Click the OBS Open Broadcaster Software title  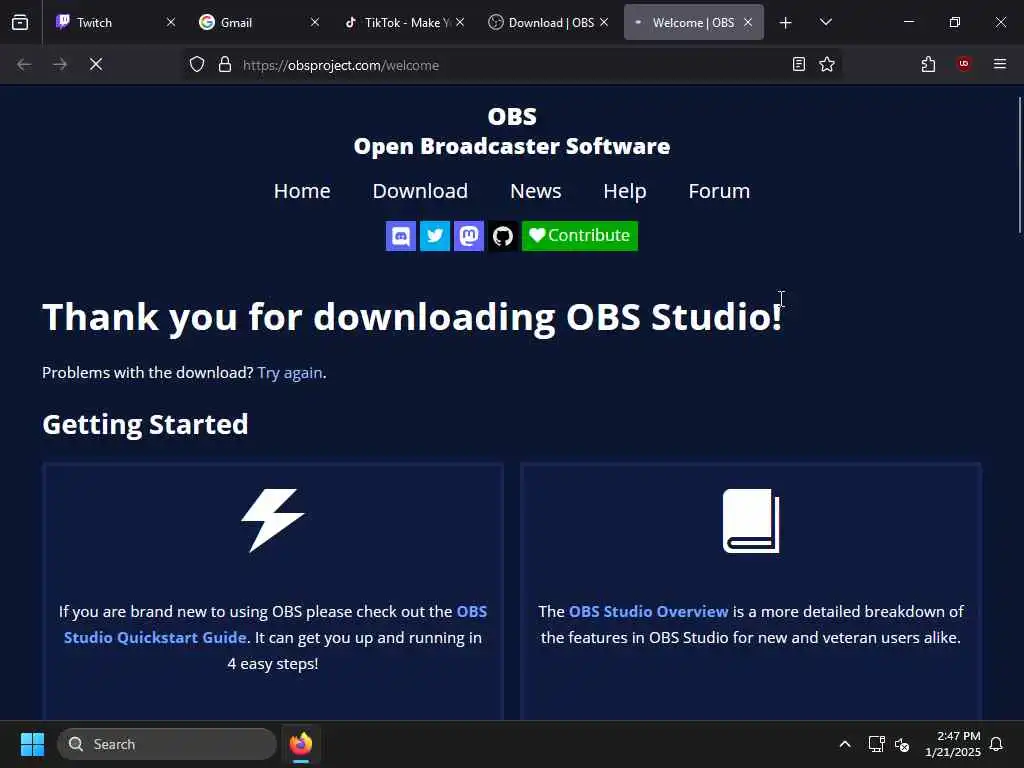[x=512, y=131]
